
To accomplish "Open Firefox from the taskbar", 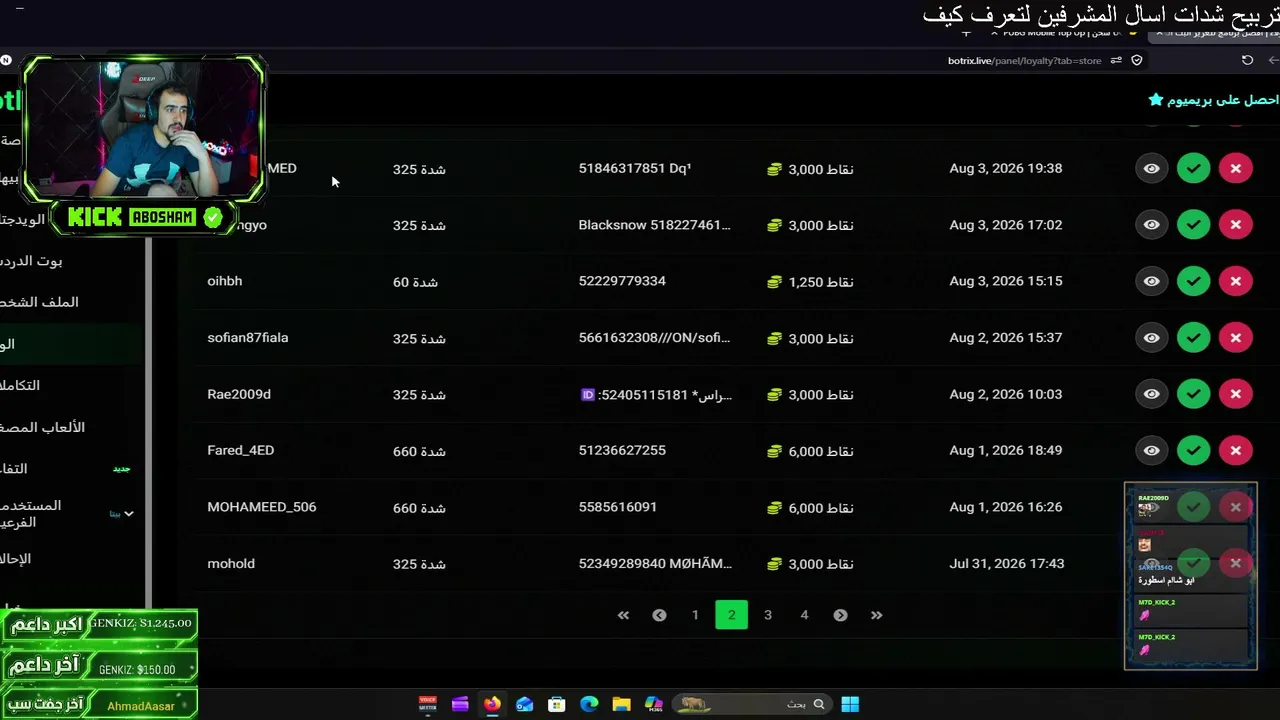I will coord(492,704).
